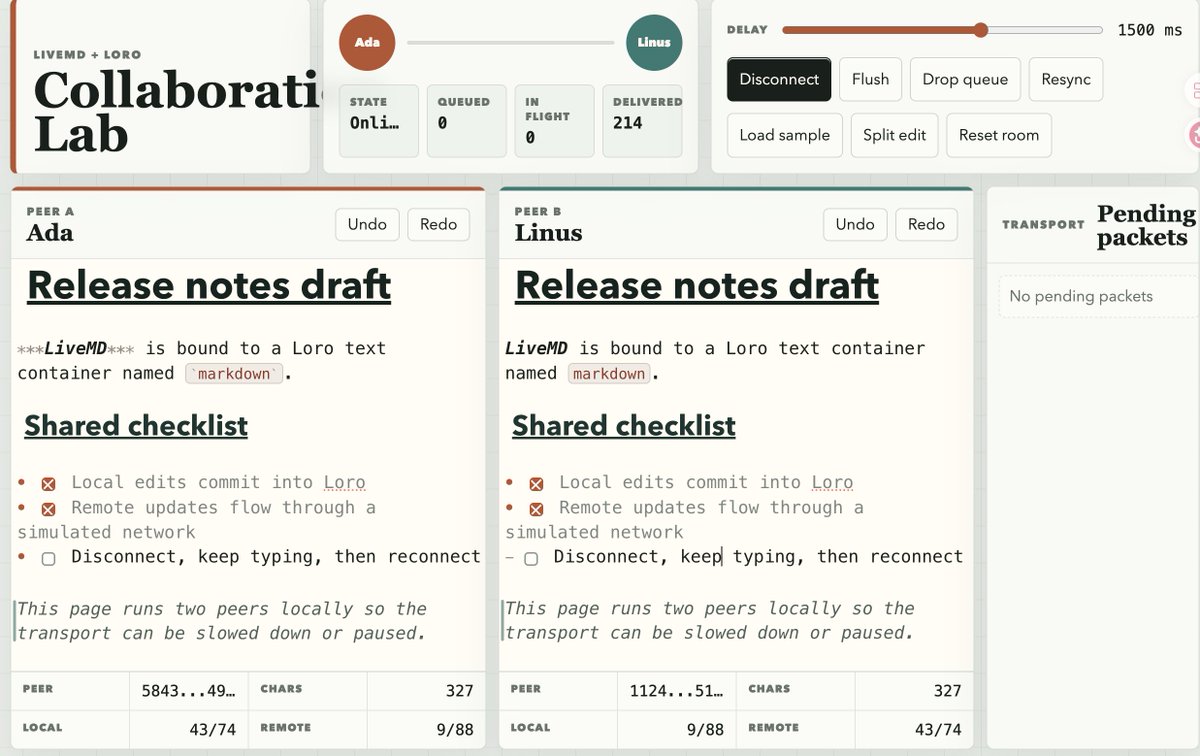The height and width of the screenshot is (756, 1200).
Task: Click Ada's peer ID 5843...49
Action: click(x=188, y=691)
